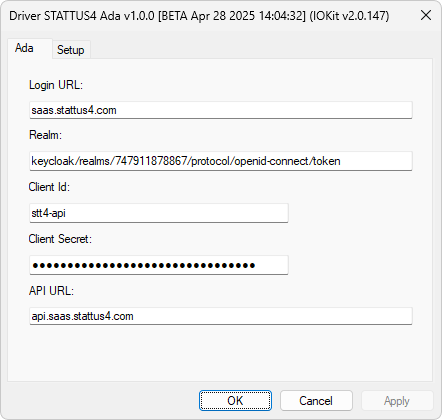
Task: Click the "API URL:" label
Action: click(x=51, y=291)
